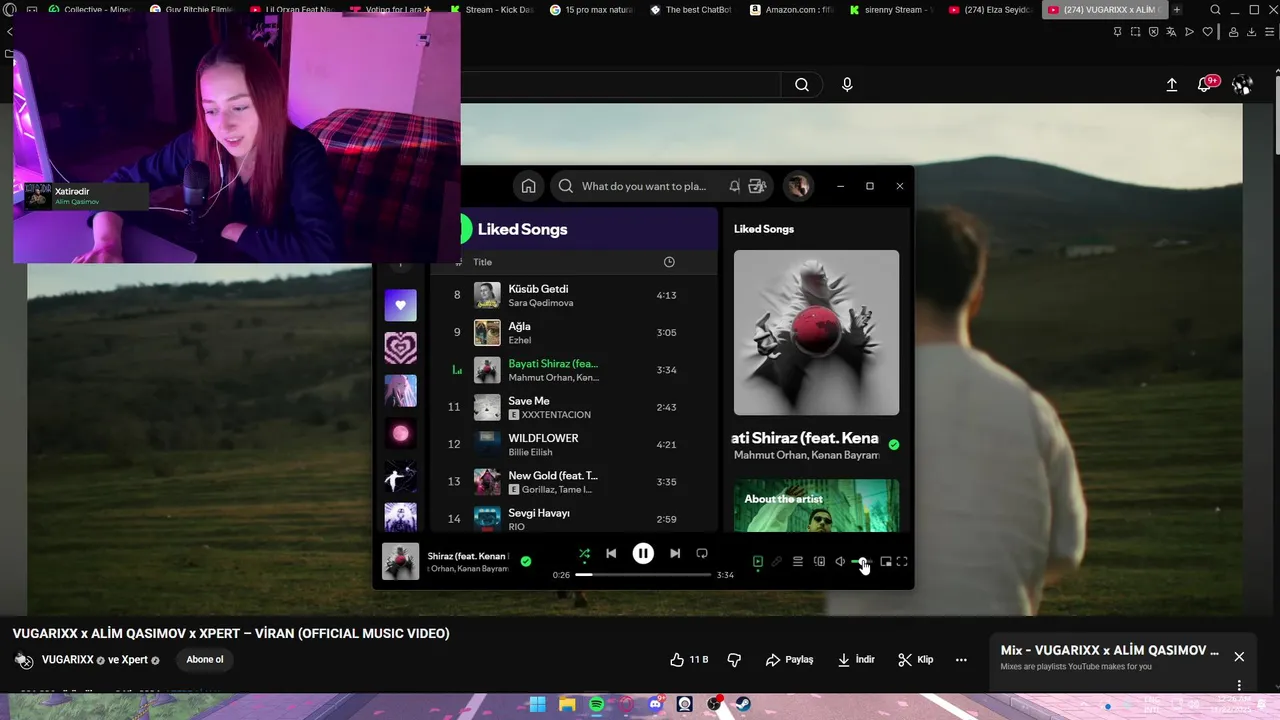Open Liked Songs heart playlist in sidebar

[400, 305]
